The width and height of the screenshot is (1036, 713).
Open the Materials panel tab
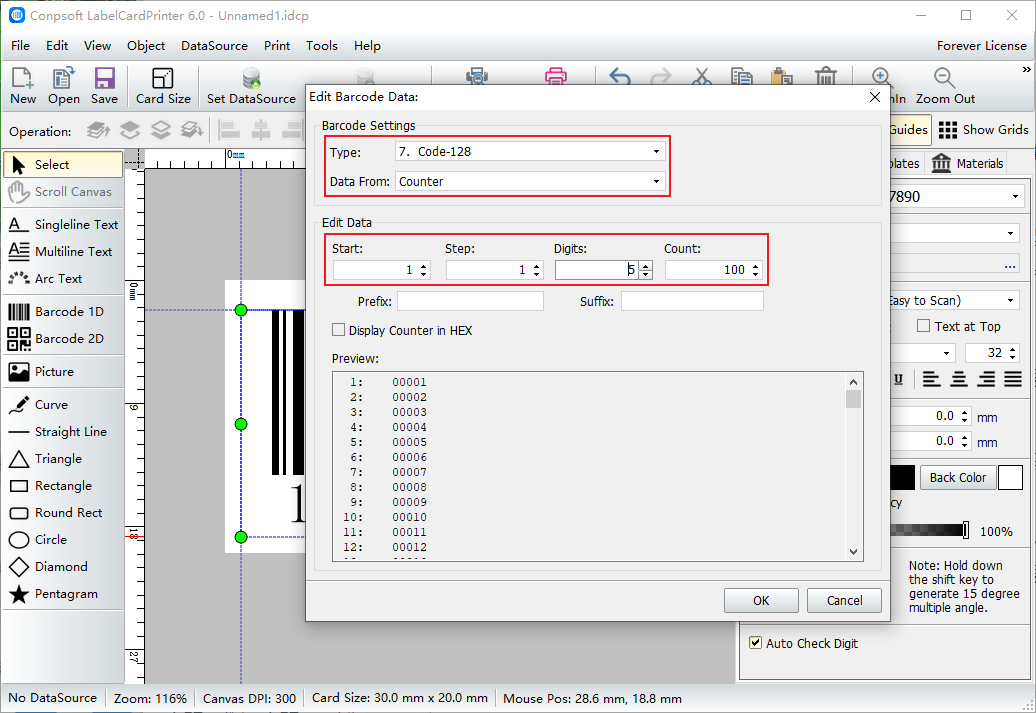[x=968, y=163]
